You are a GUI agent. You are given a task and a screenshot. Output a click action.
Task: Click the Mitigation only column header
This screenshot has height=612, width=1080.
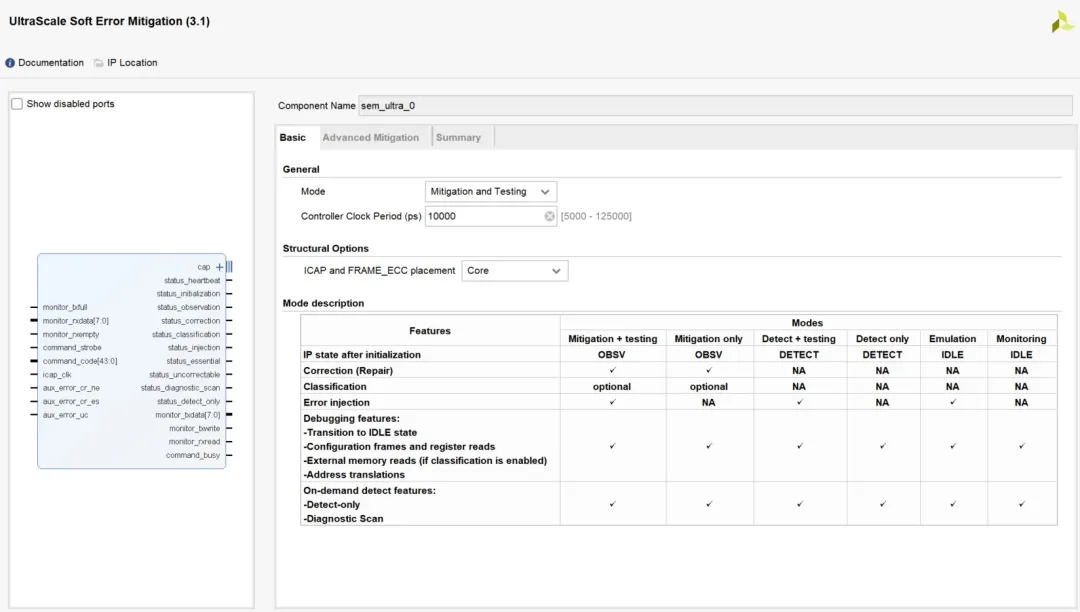[708, 339]
